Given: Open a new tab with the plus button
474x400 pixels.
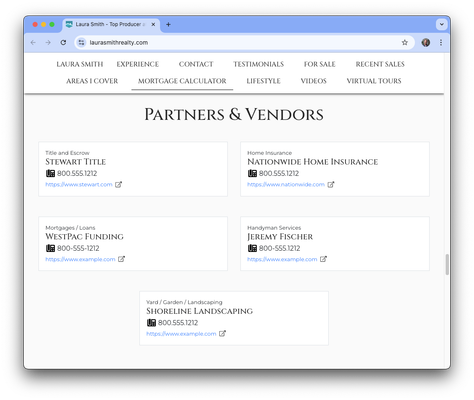Looking at the screenshot, I should tap(168, 24).
